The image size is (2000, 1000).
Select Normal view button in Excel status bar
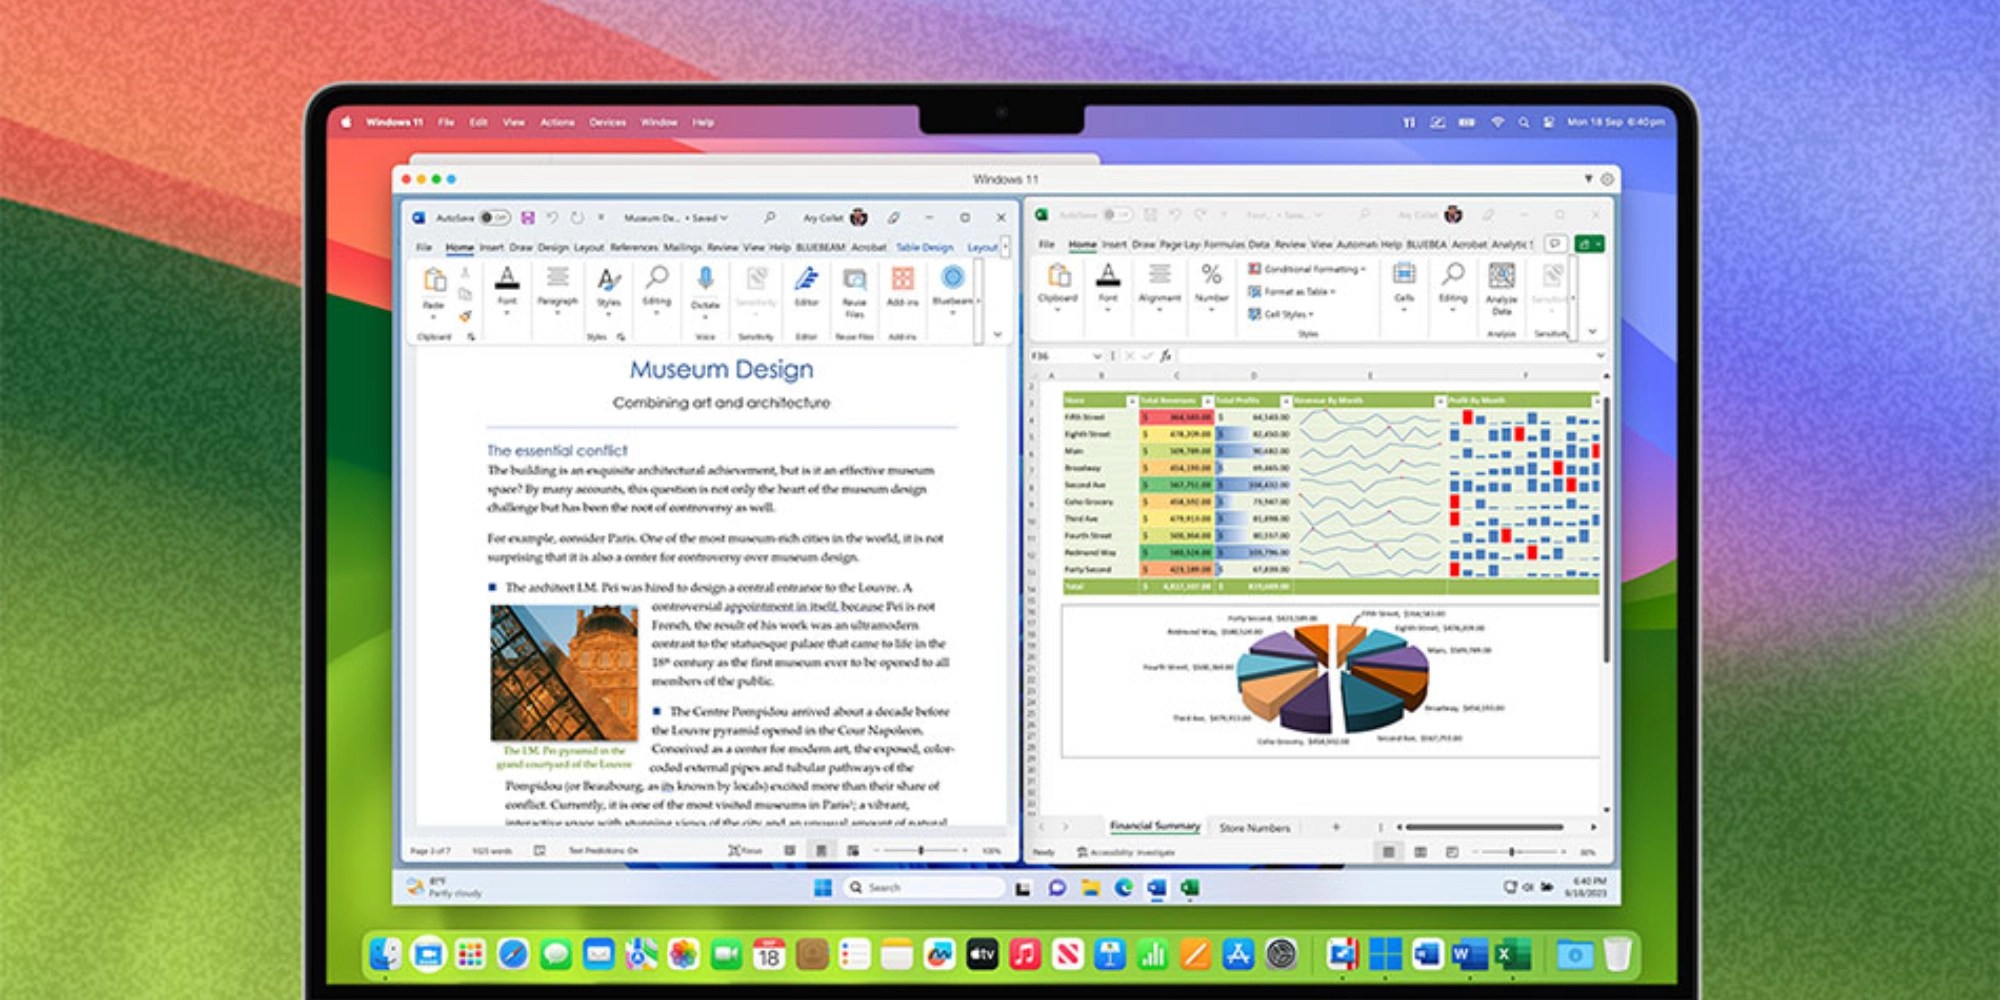coord(1388,852)
